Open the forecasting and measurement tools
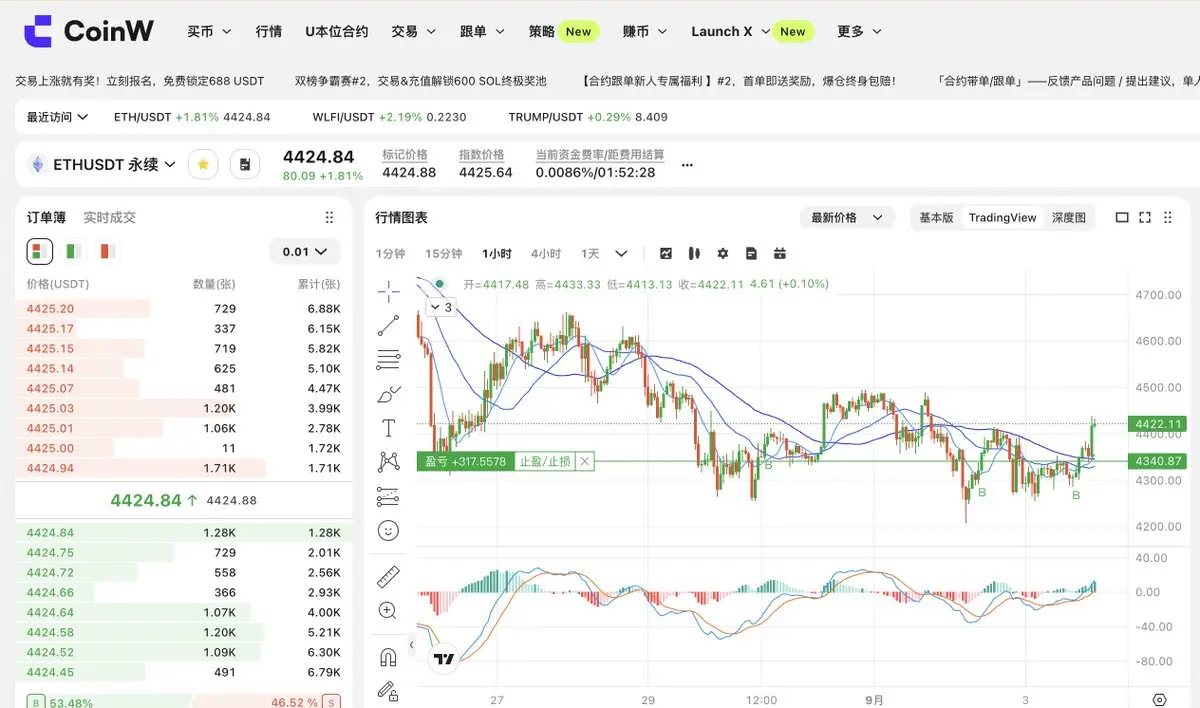Screen dimensions: 1200x708 tap(388, 496)
